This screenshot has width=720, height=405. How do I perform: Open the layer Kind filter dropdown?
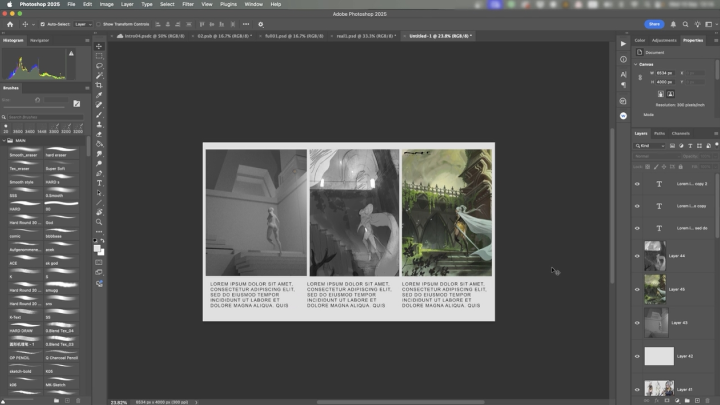[x=650, y=146]
